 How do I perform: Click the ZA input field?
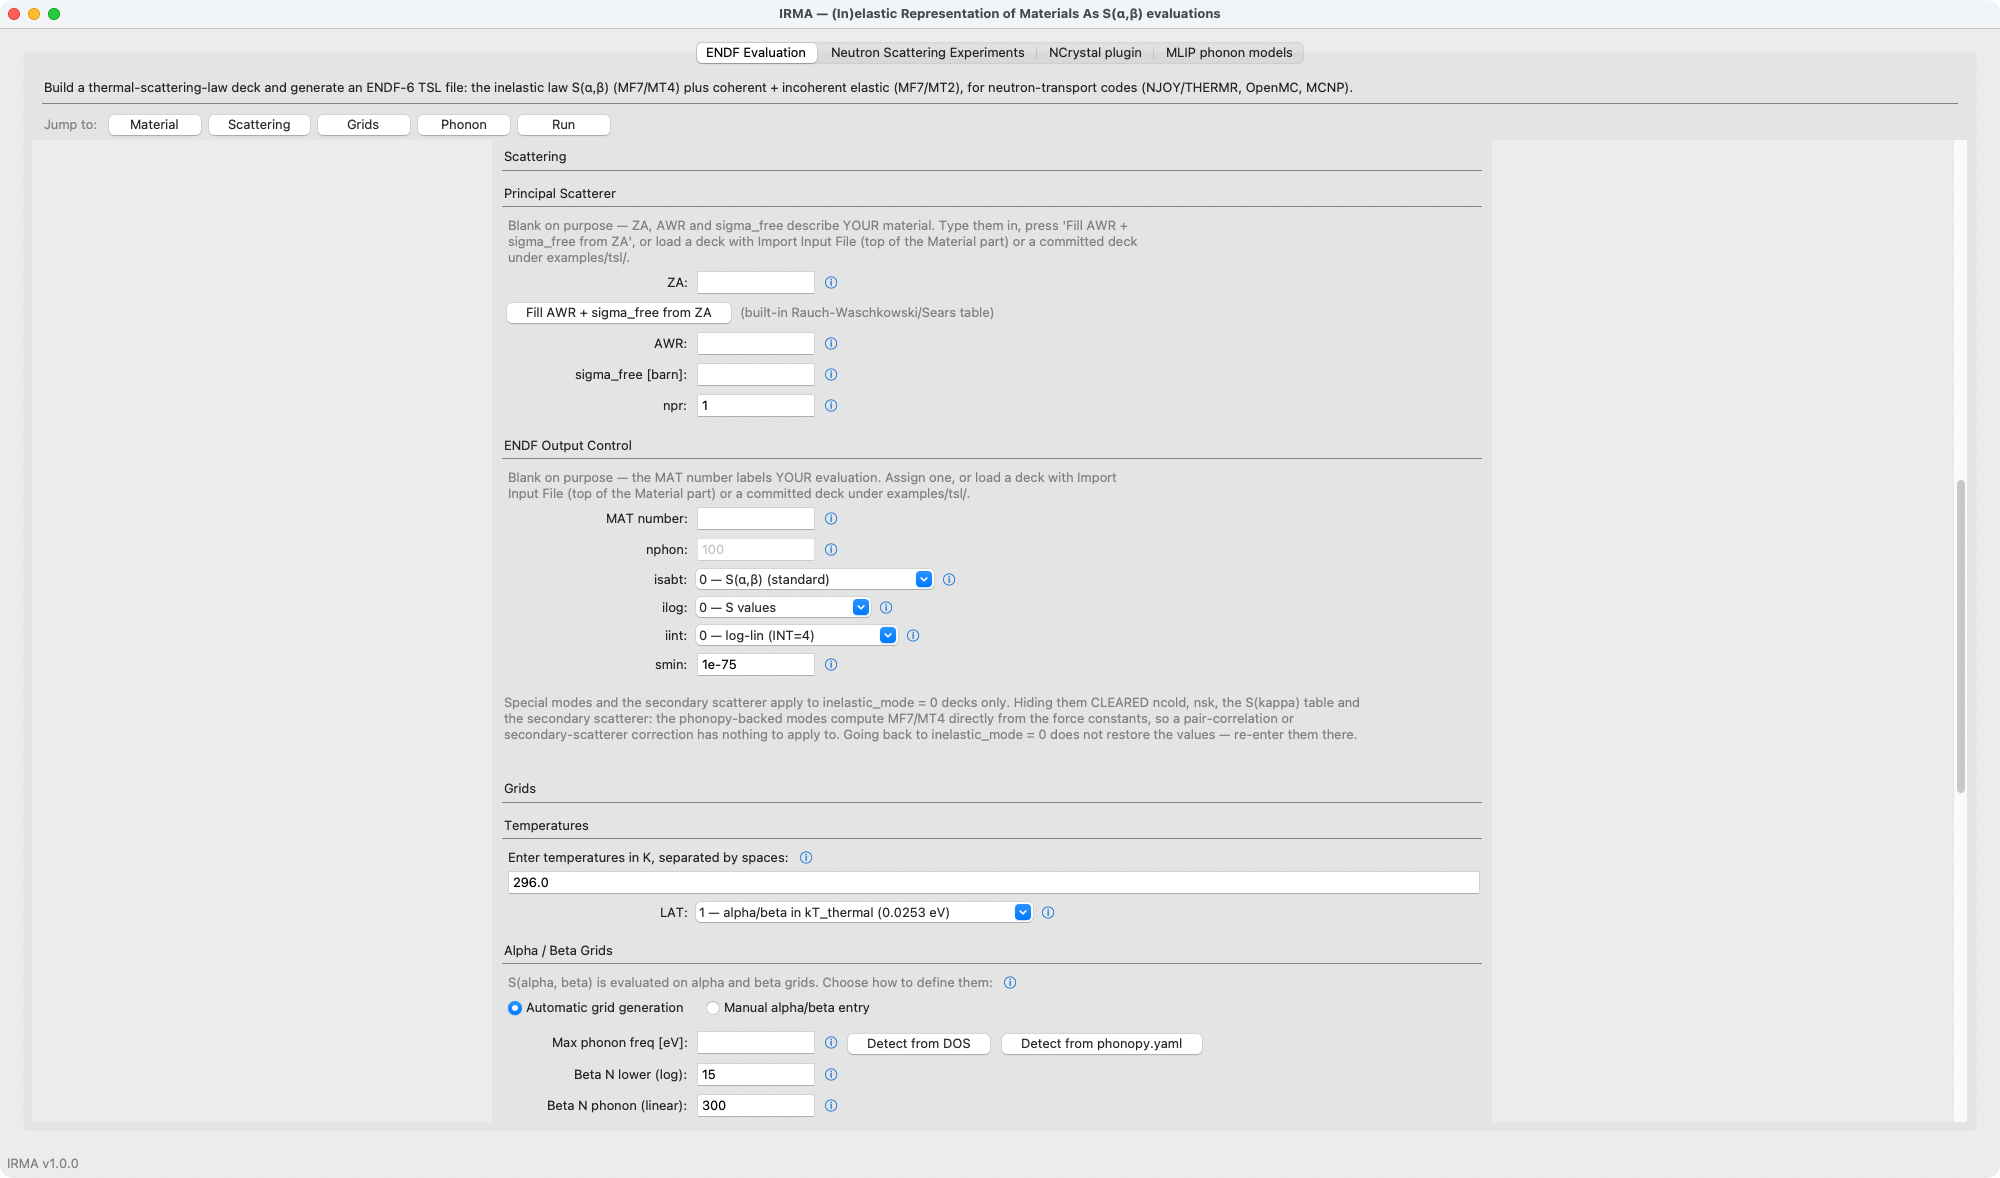pos(756,283)
